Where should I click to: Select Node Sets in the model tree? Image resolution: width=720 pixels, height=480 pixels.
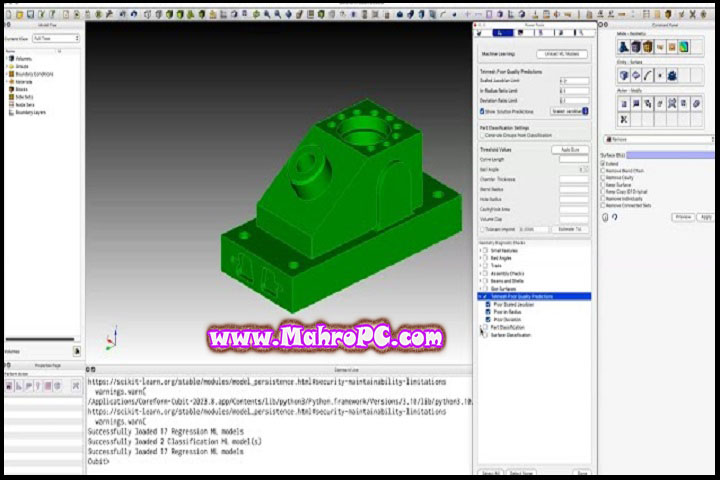(24, 105)
